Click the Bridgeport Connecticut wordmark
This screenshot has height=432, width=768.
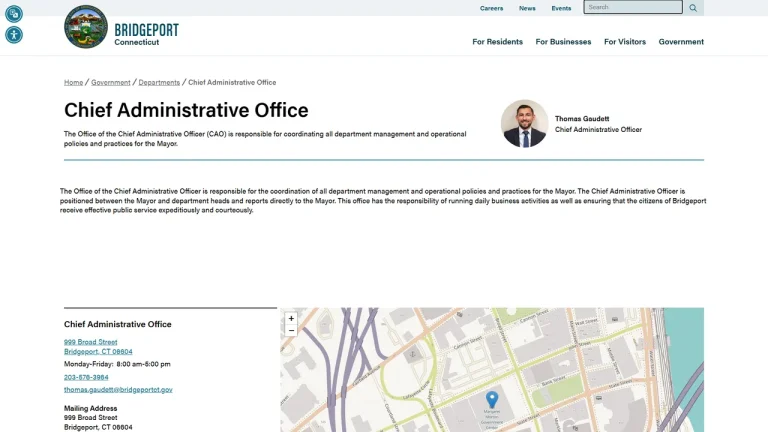pyautogui.click(x=146, y=34)
